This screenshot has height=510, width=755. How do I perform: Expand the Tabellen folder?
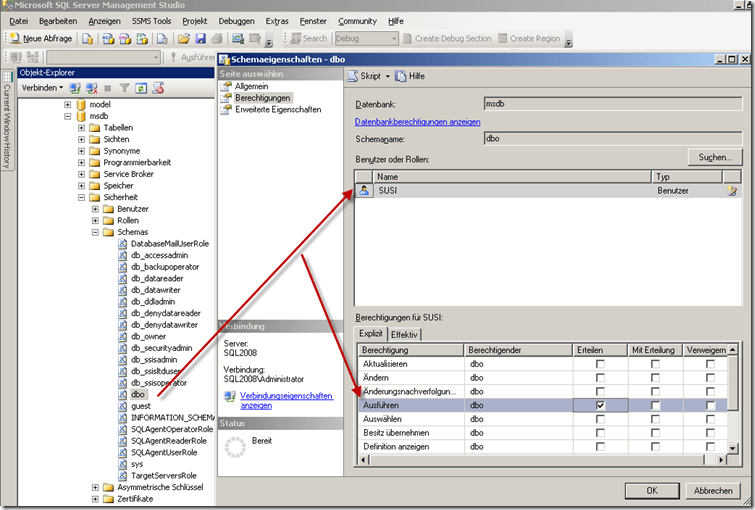[x=81, y=128]
